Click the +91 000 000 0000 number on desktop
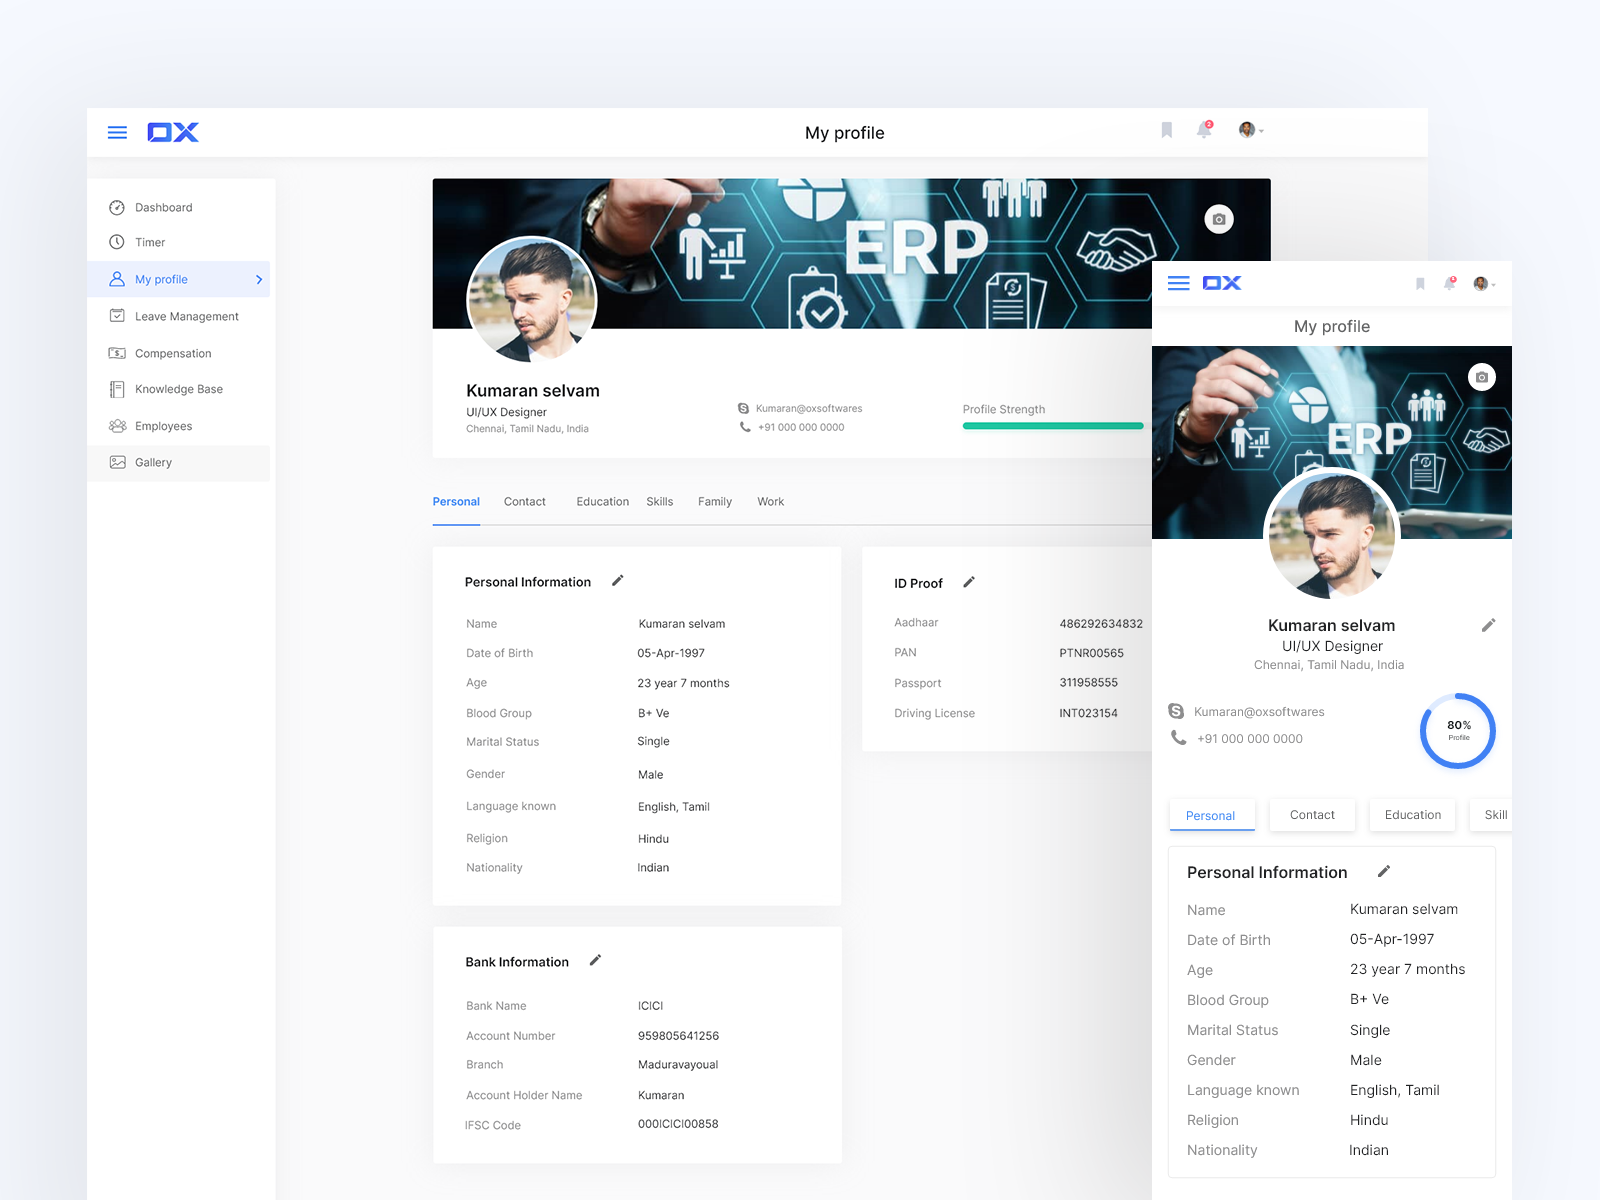Viewport: 1600px width, 1200px height. [x=801, y=427]
